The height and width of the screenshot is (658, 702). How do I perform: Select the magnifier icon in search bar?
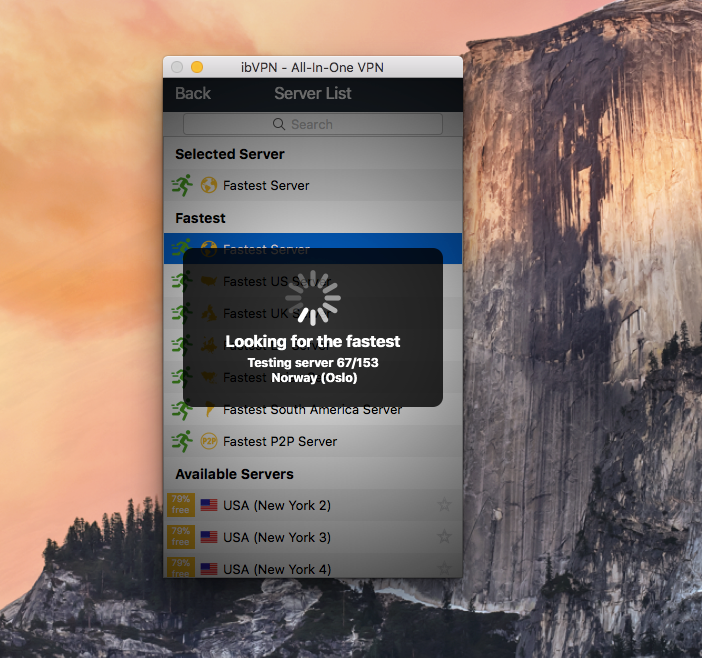click(279, 124)
